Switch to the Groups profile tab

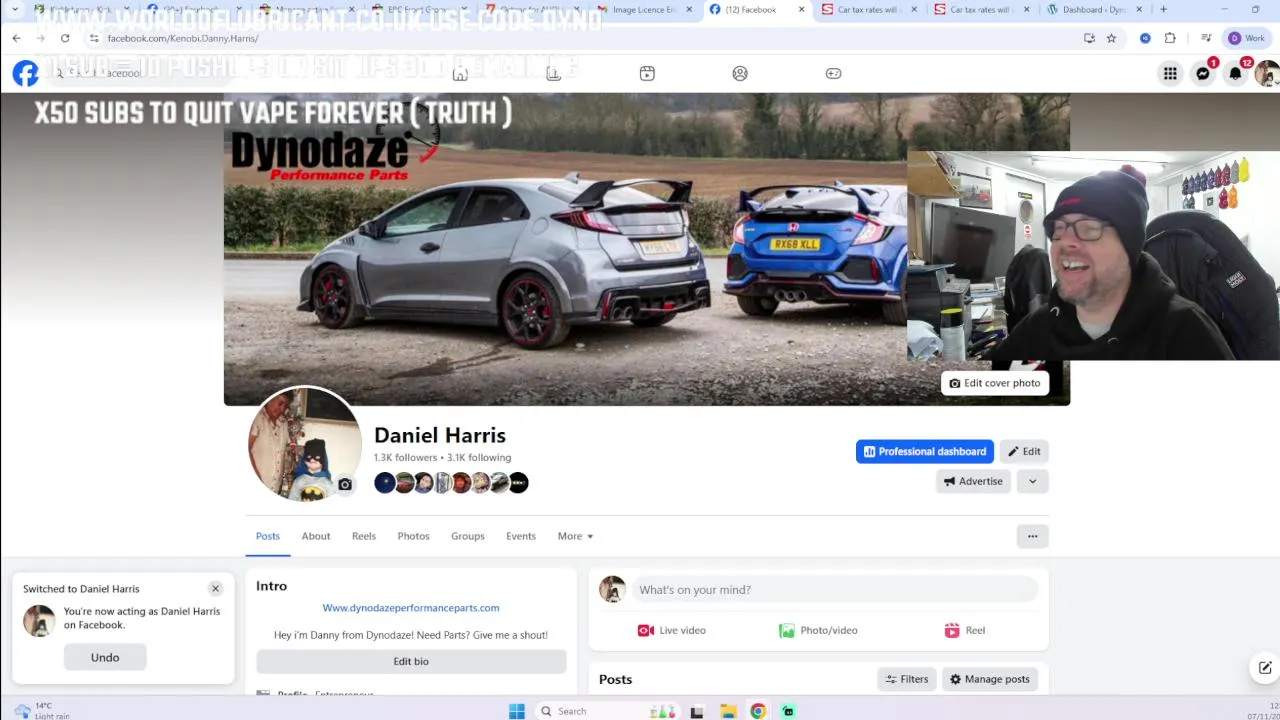pyautogui.click(x=467, y=536)
